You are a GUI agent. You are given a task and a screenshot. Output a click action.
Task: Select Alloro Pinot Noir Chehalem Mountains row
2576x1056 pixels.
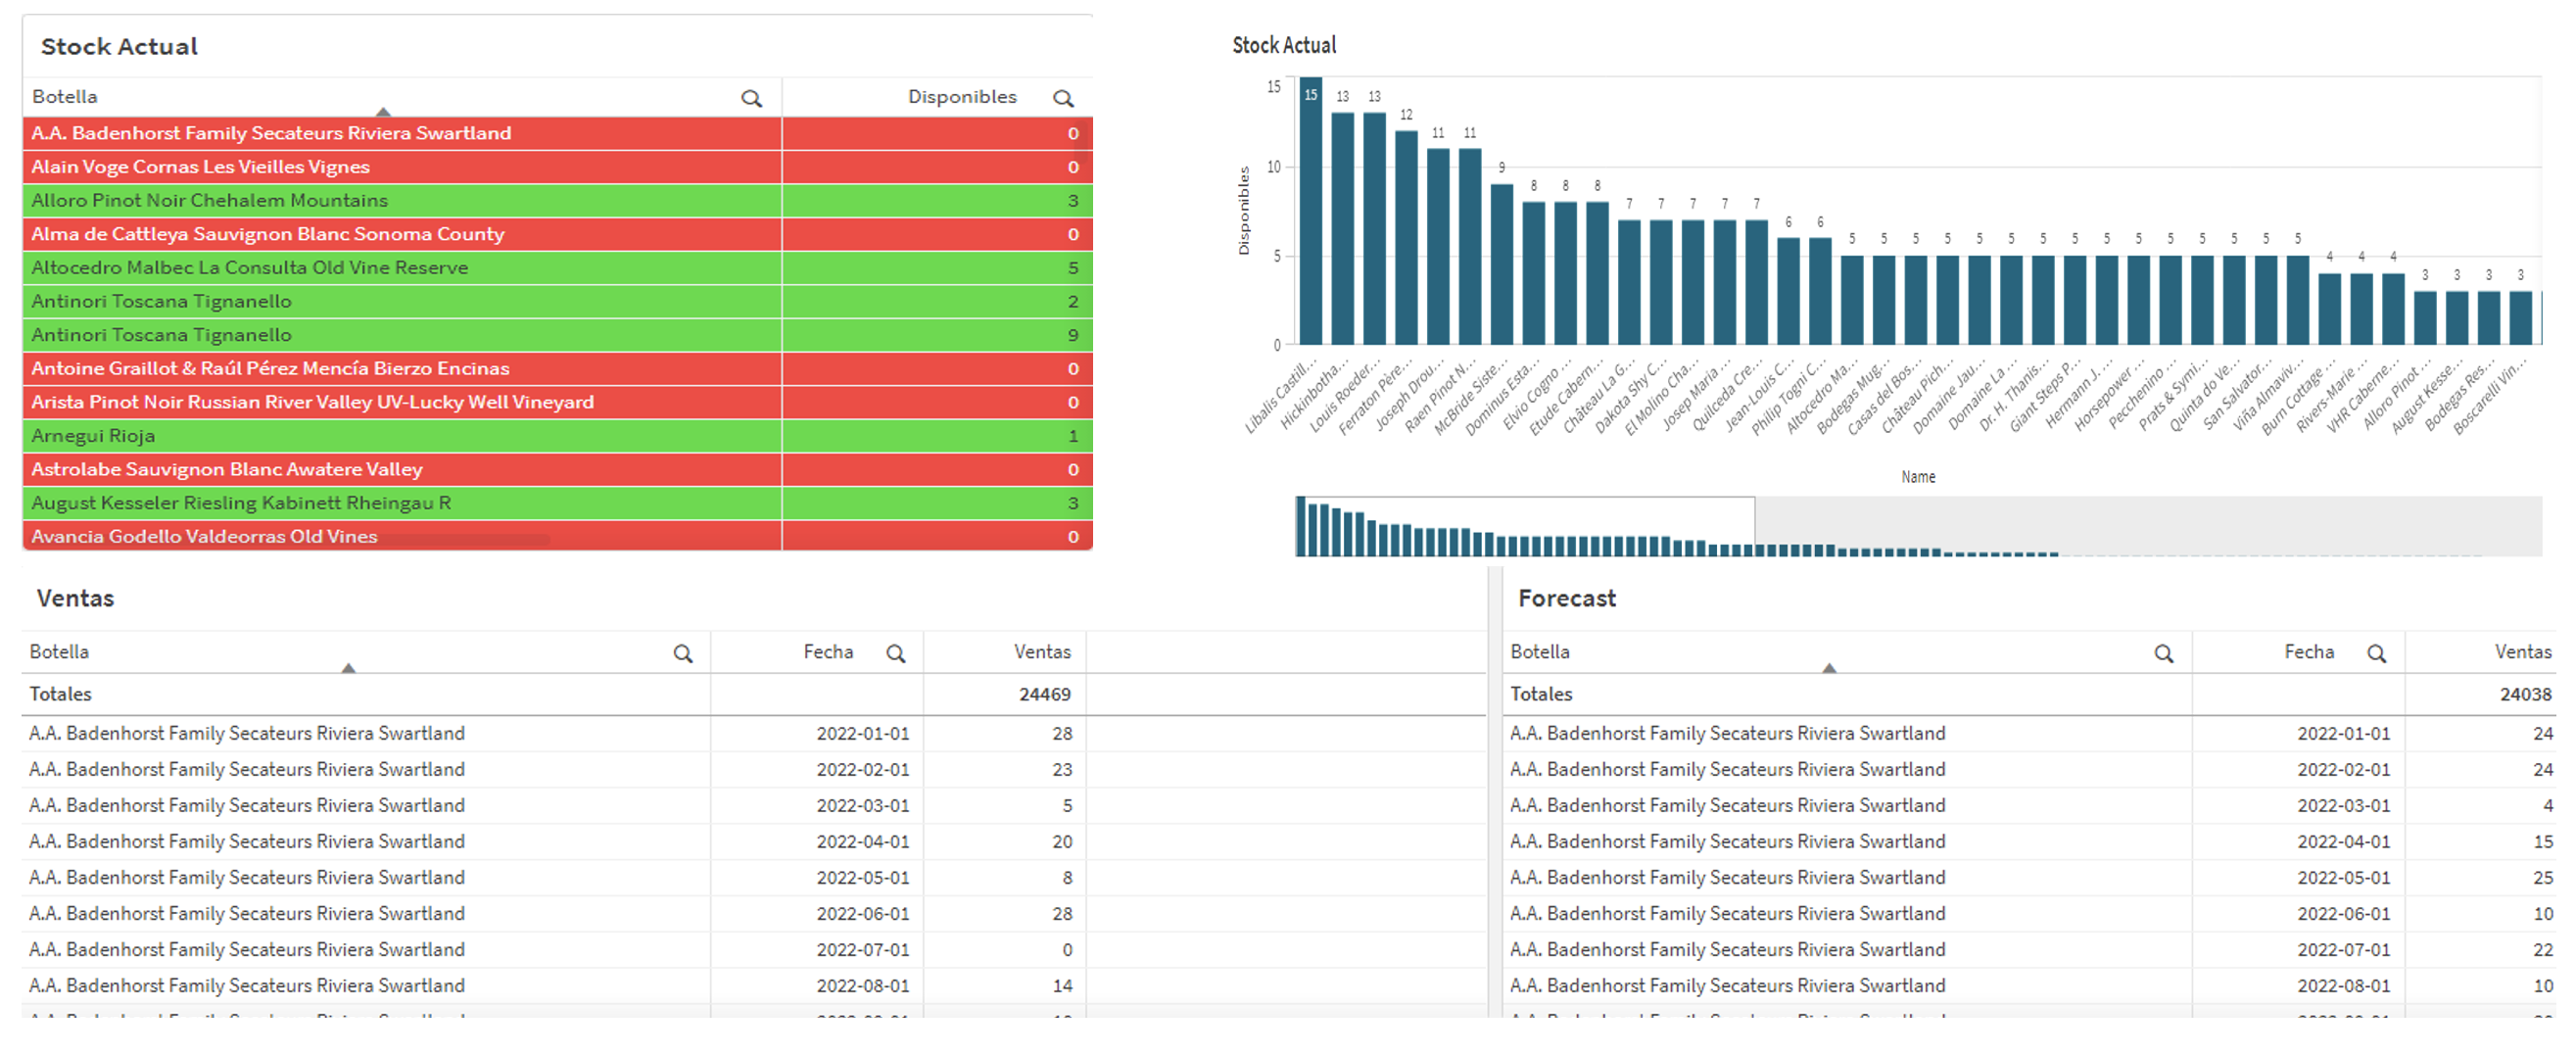(x=400, y=201)
